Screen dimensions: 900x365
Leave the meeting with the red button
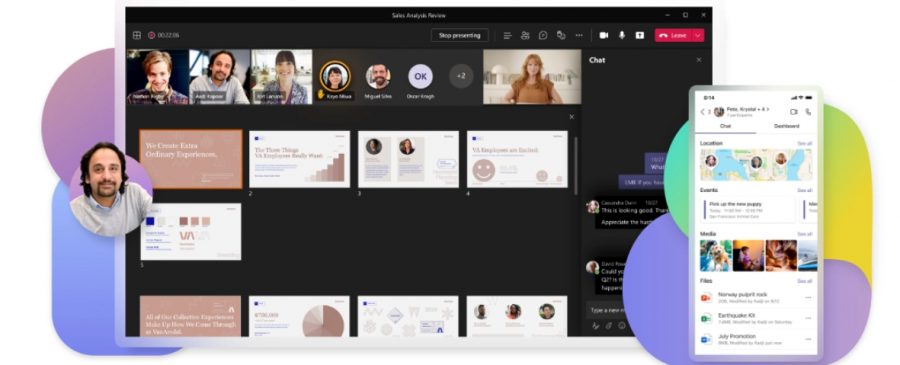[x=673, y=35]
